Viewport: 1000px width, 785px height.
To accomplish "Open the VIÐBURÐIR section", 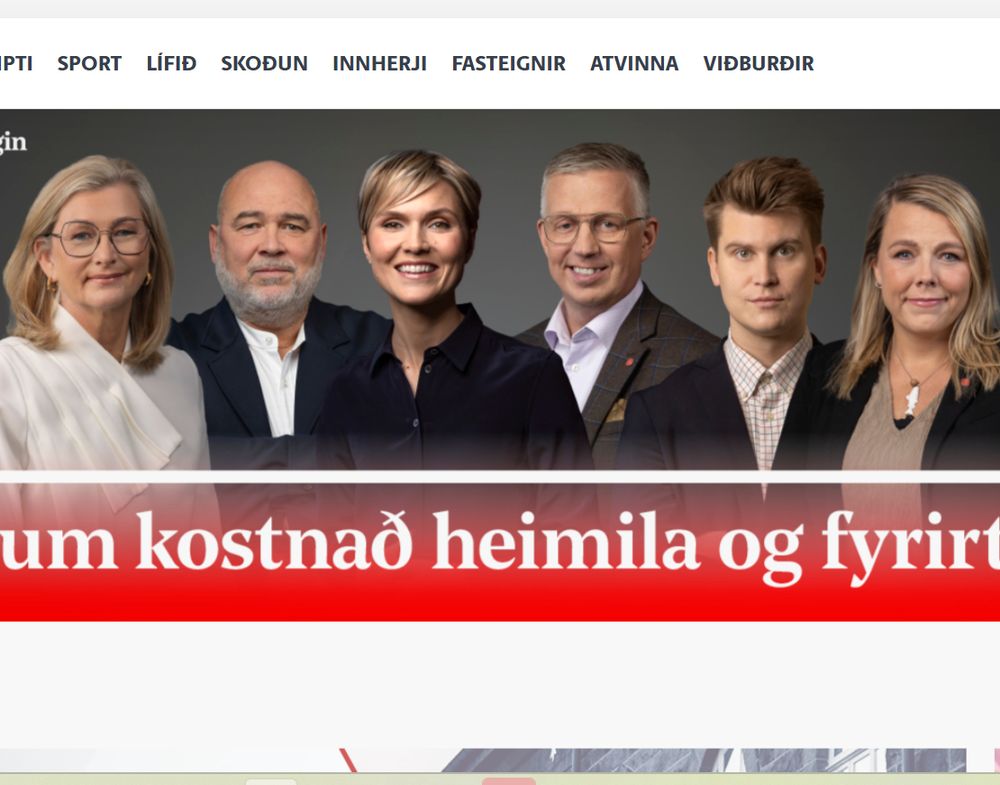I will point(758,63).
